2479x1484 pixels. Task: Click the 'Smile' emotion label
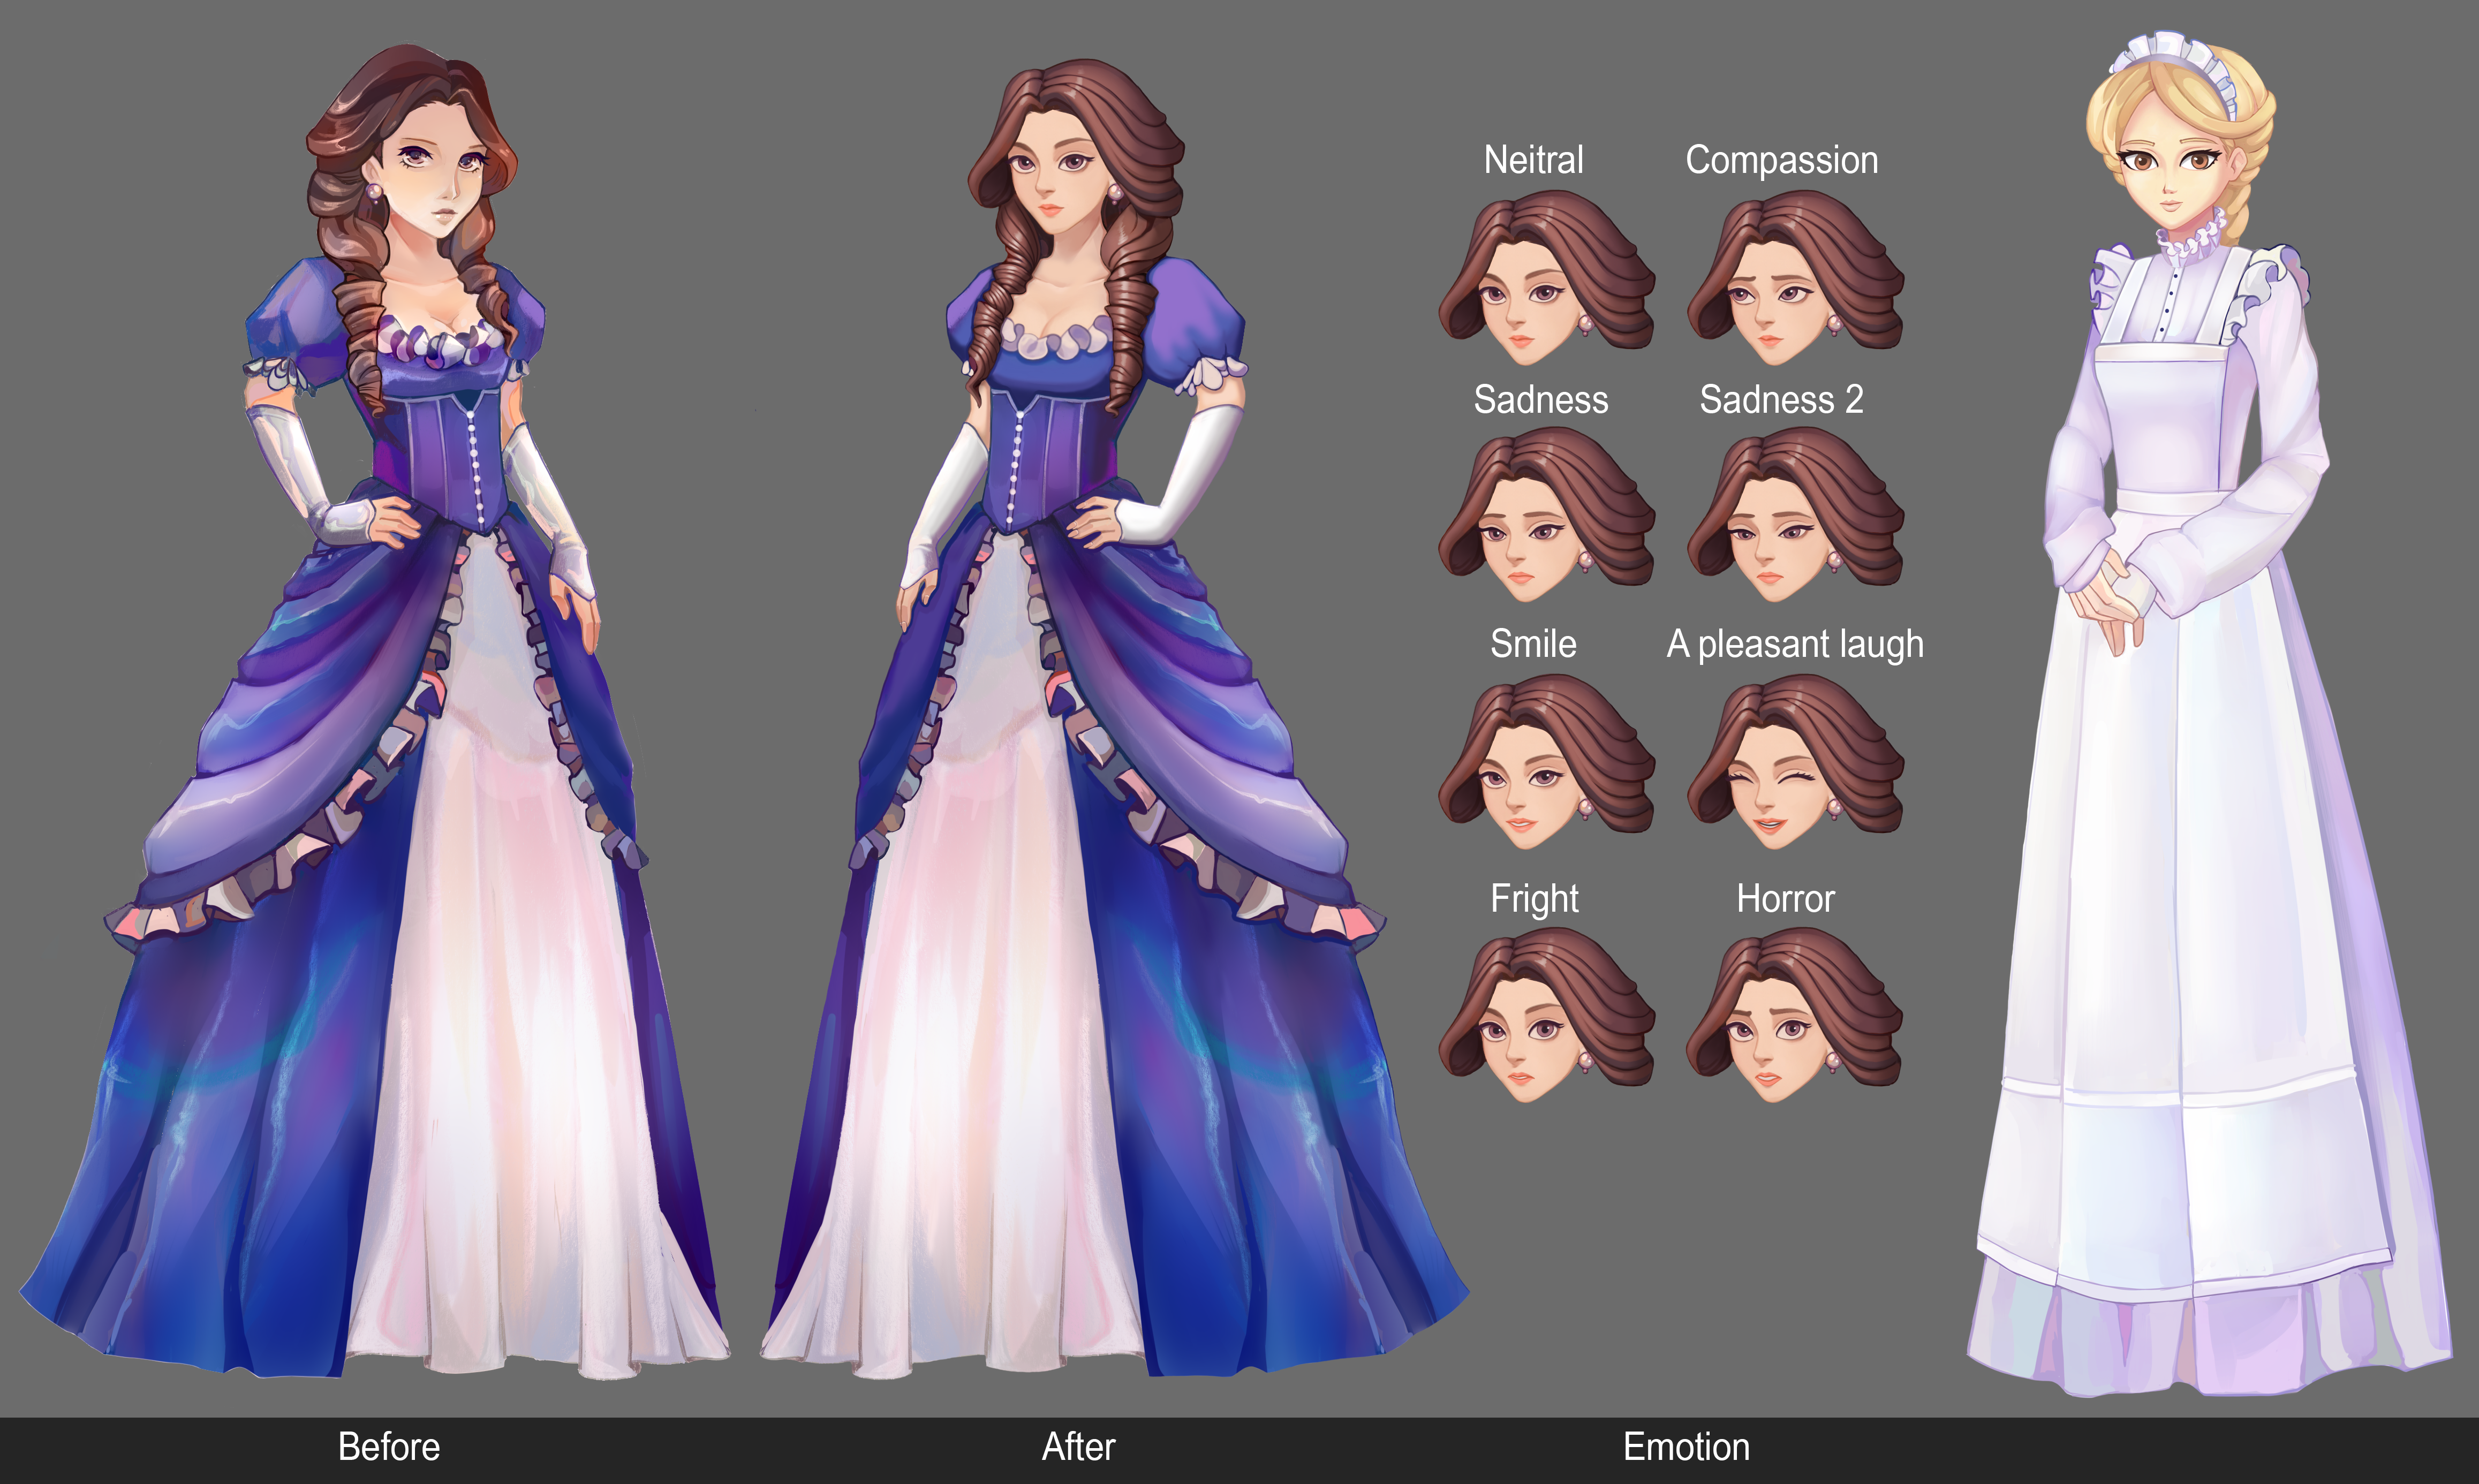[x=1533, y=643]
